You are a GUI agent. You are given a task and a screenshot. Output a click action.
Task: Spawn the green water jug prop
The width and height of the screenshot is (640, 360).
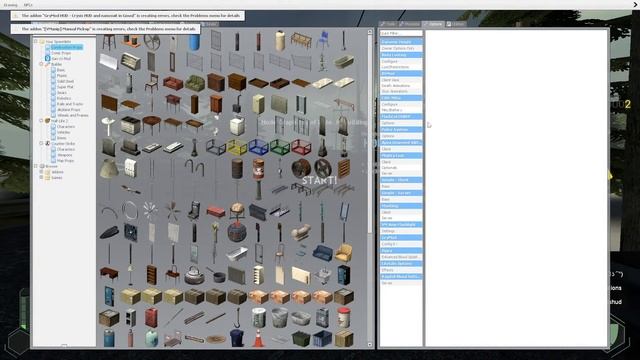(x=151, y=338)
